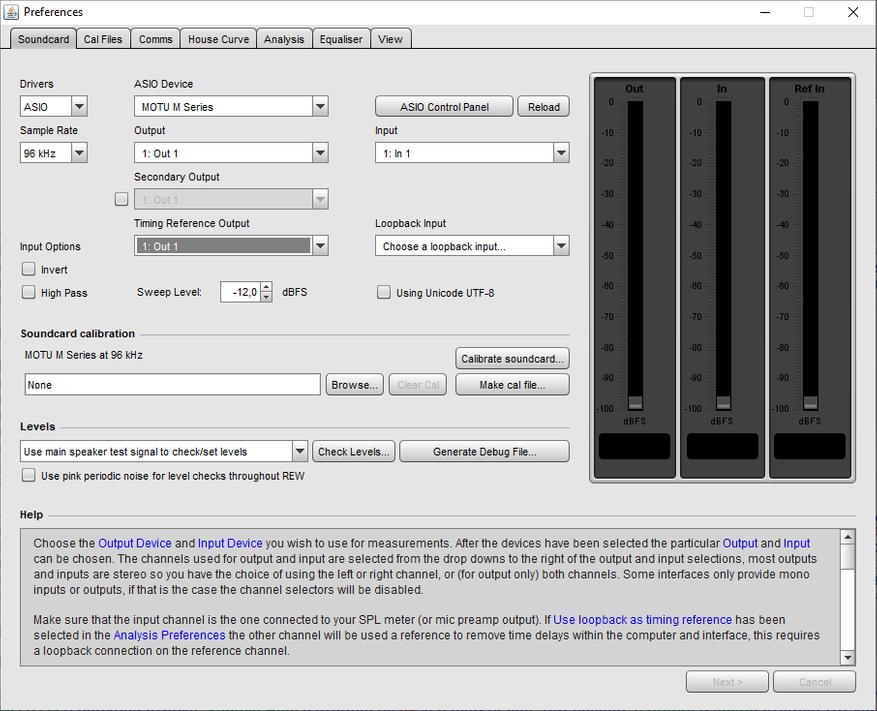This screenshot has height=711, width=877.
Task: Expand the ASIO Device MOTU M Series list
Action: coord(231,106)
